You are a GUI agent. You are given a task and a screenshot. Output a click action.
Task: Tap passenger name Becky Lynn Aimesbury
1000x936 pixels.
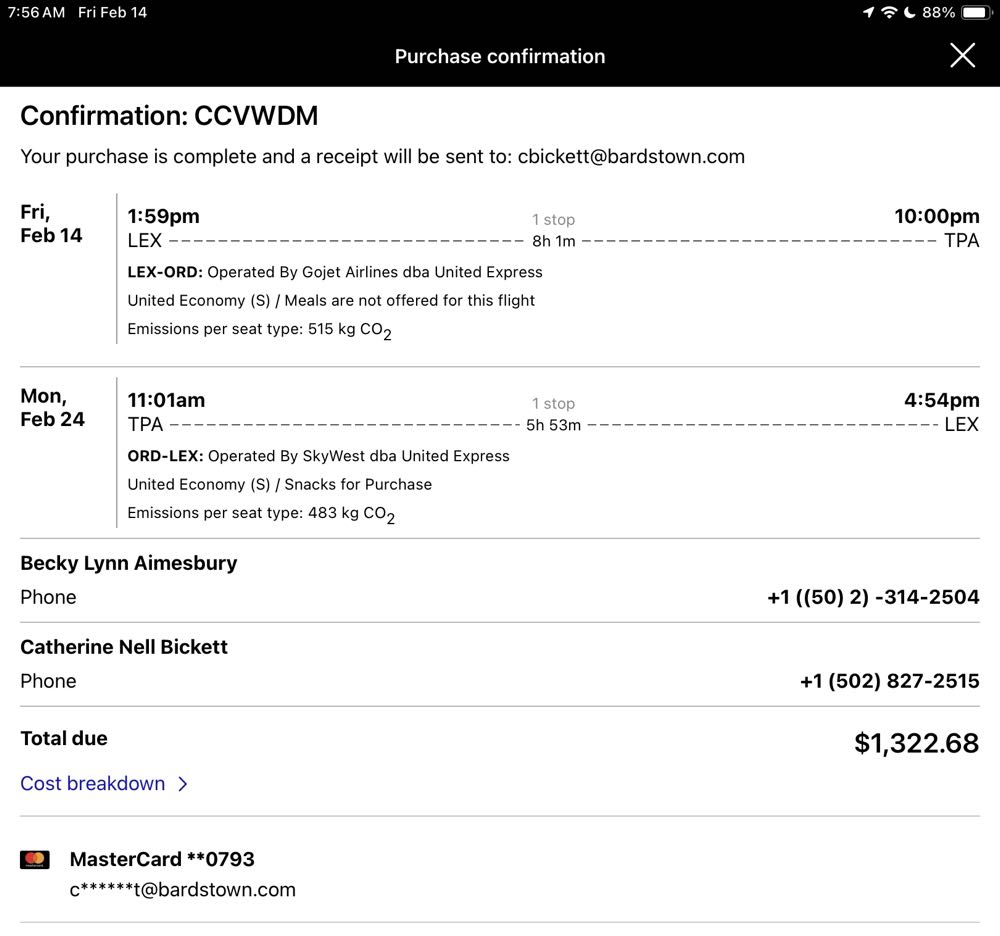coord(129,563)
